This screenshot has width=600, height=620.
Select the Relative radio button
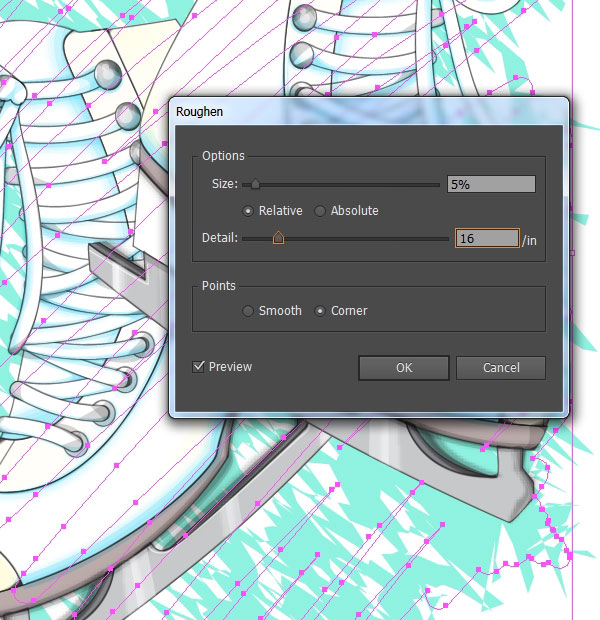[x=248, y=211]
